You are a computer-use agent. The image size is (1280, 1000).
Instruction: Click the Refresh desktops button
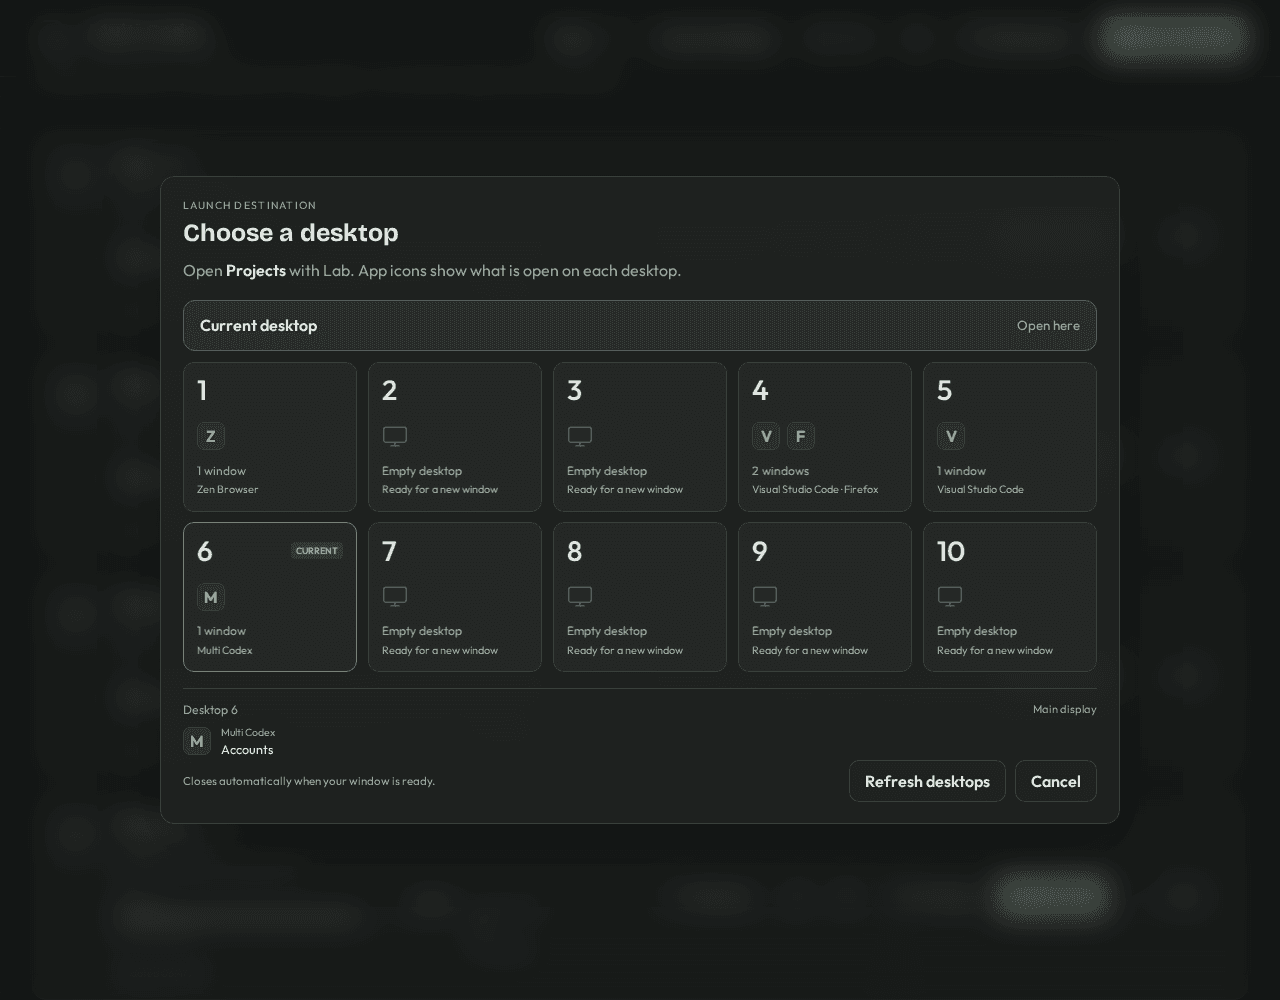pyautogui.click(x=927, y=781)
